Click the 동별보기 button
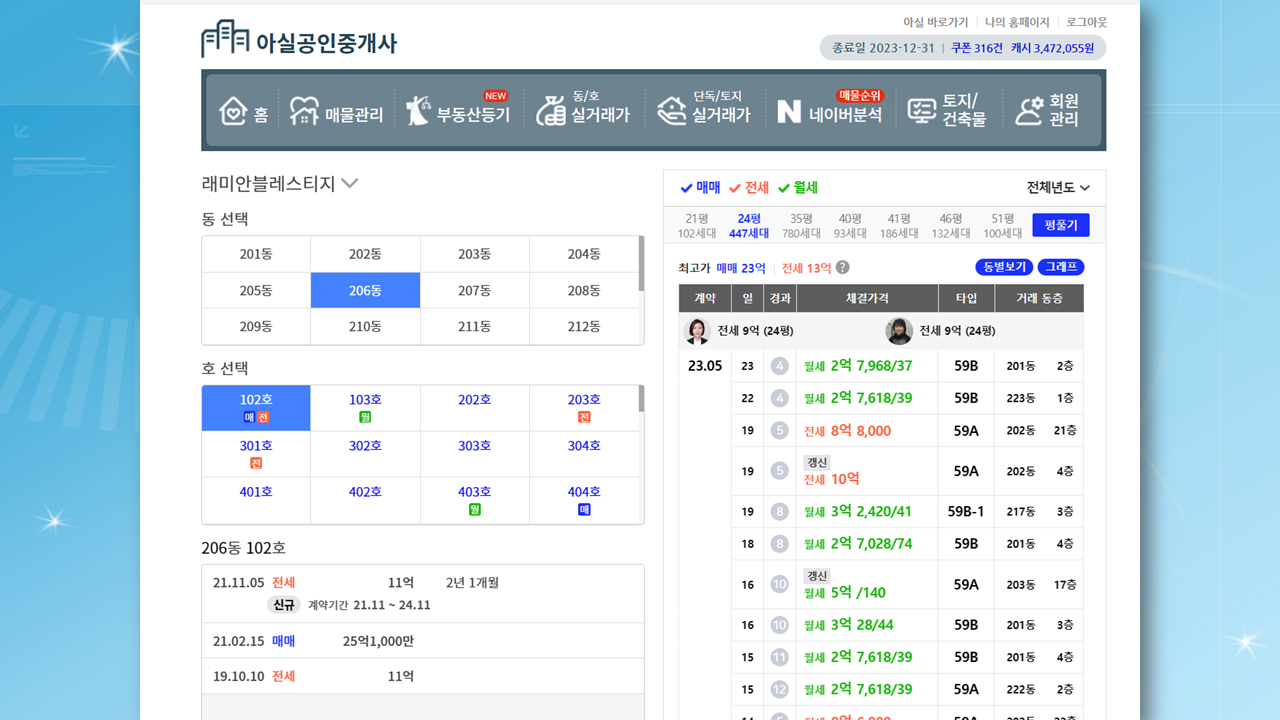Viewport: 1280px width, 720px height. pos(1003,267)
